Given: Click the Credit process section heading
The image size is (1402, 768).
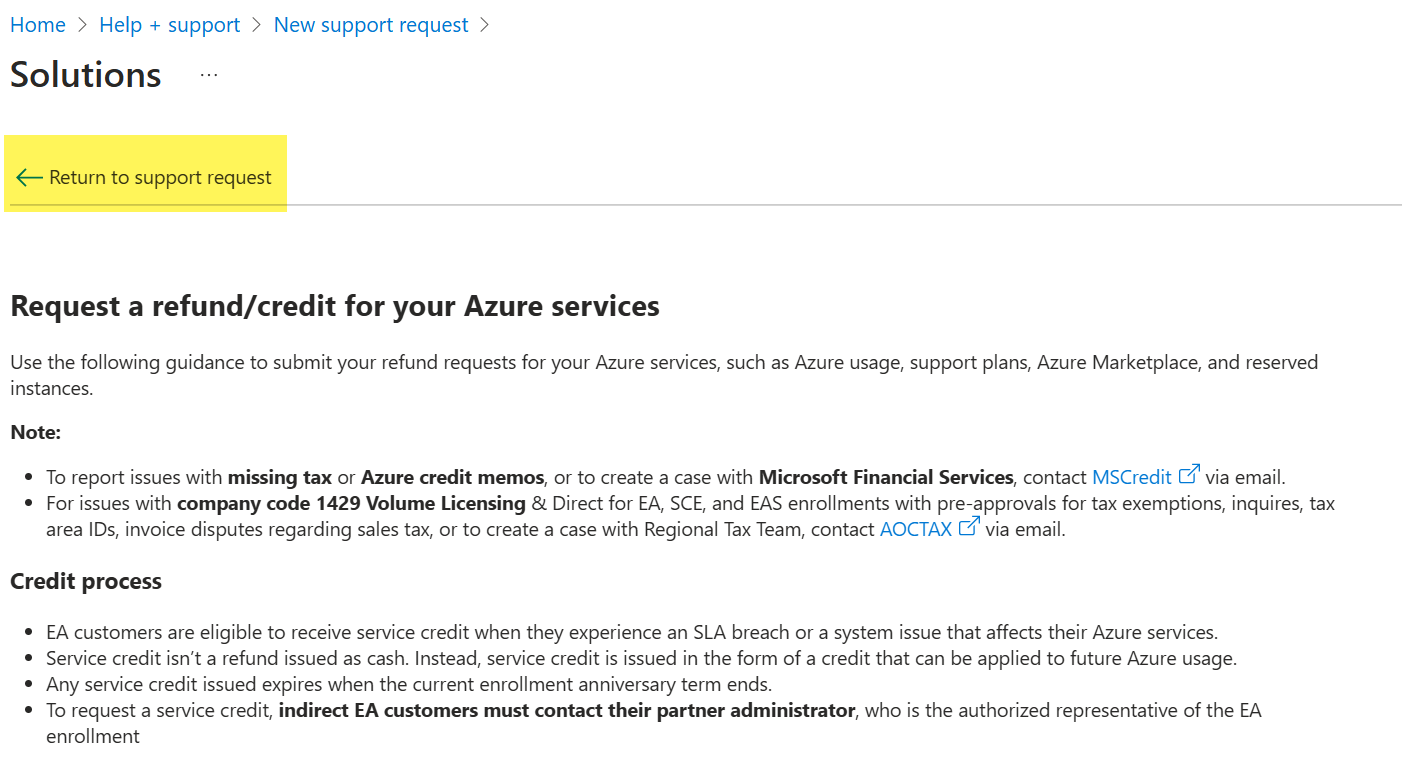Looking at the screenshot, I should coord(85,581).
